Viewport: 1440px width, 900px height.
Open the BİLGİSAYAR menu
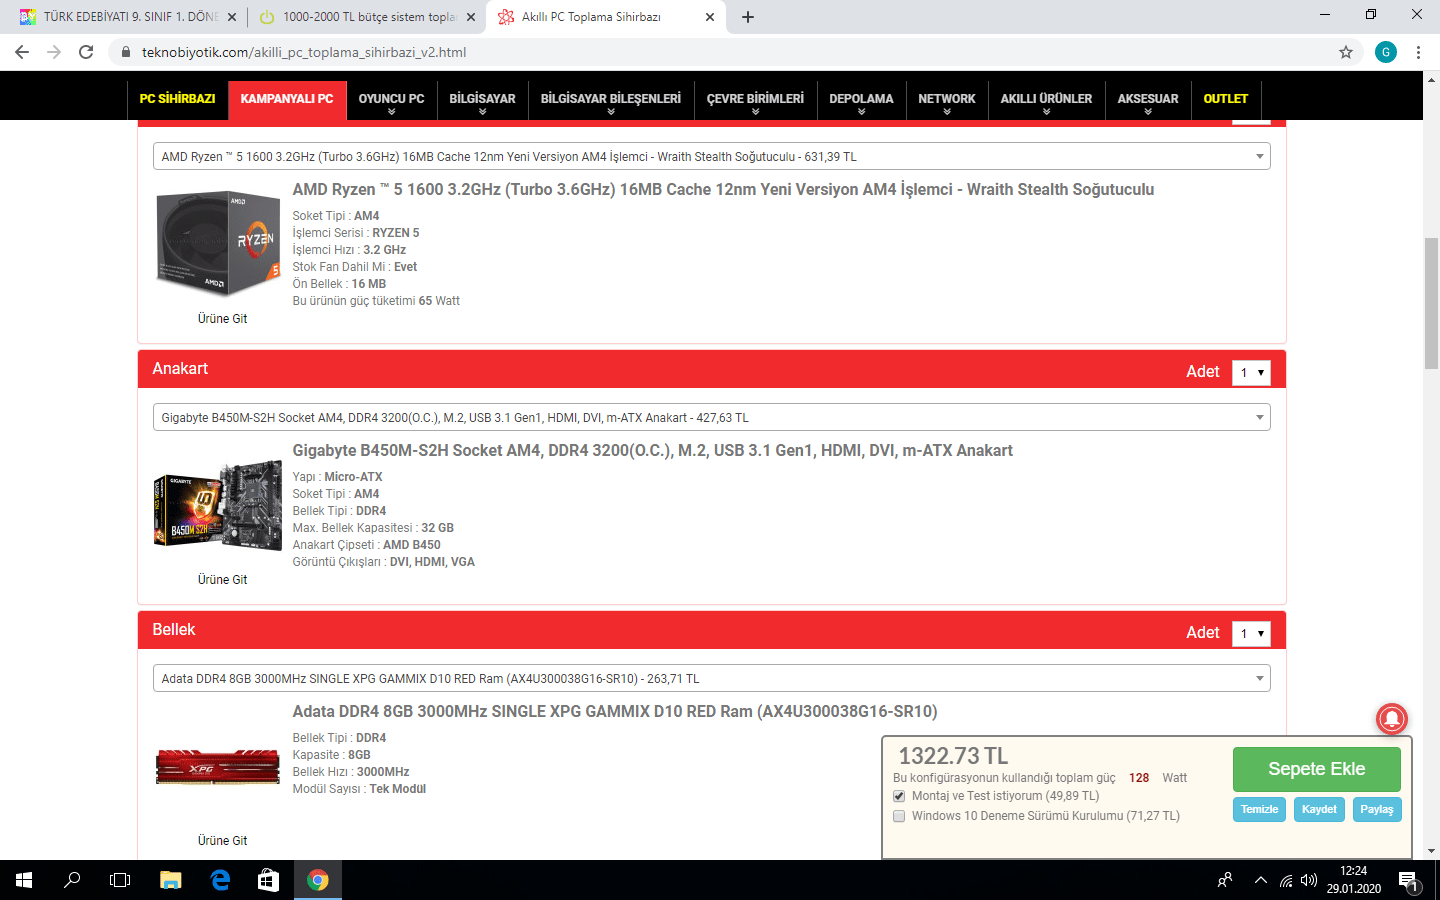click(x=483, y=101)
